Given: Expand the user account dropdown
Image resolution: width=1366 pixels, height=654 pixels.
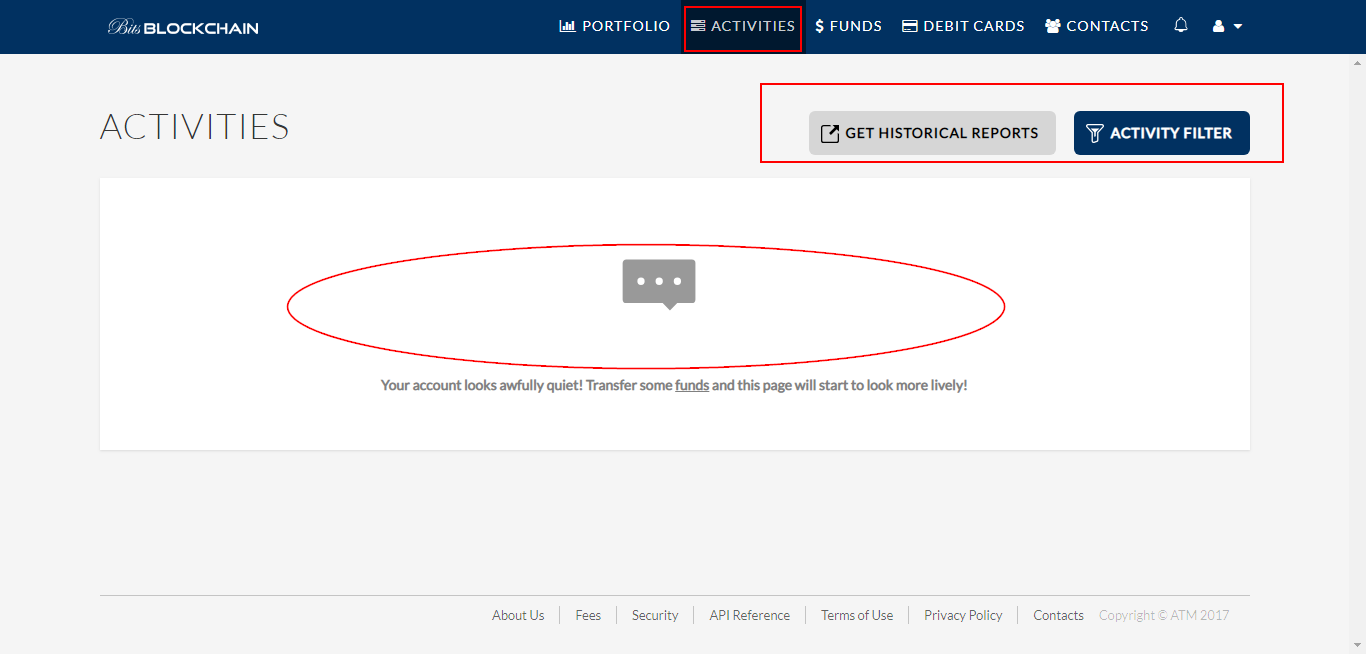Looking at the screenshot, I should point(1227,26).
